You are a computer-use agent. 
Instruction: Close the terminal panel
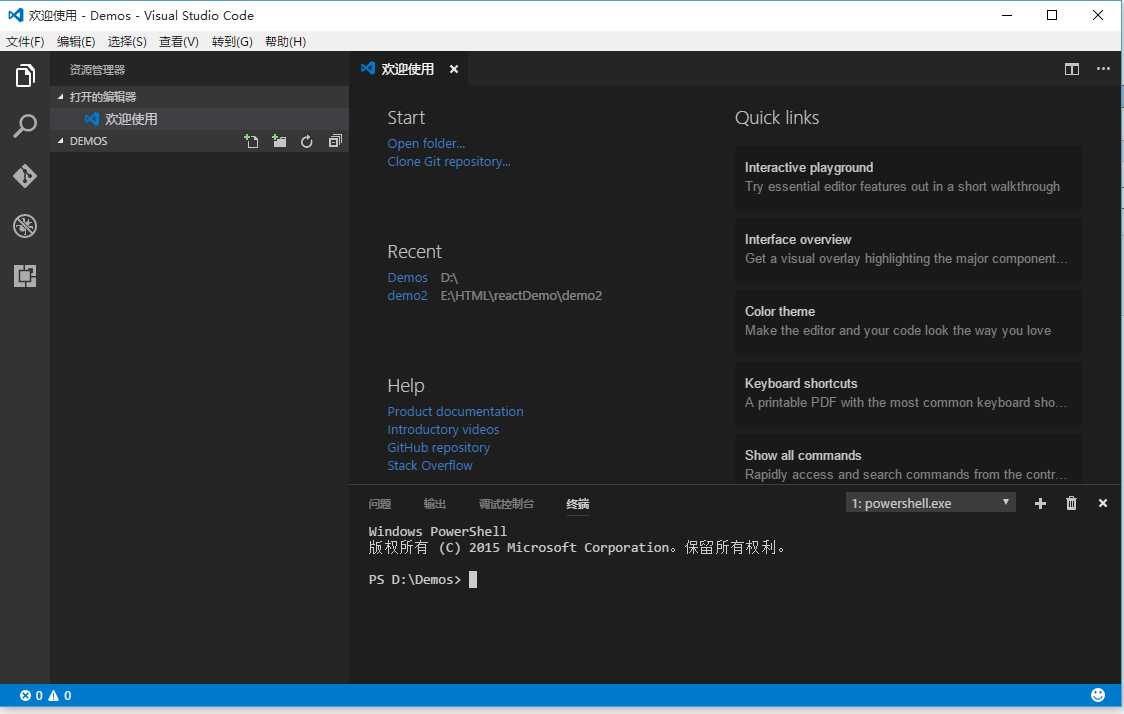click(x=1103, y=503)
